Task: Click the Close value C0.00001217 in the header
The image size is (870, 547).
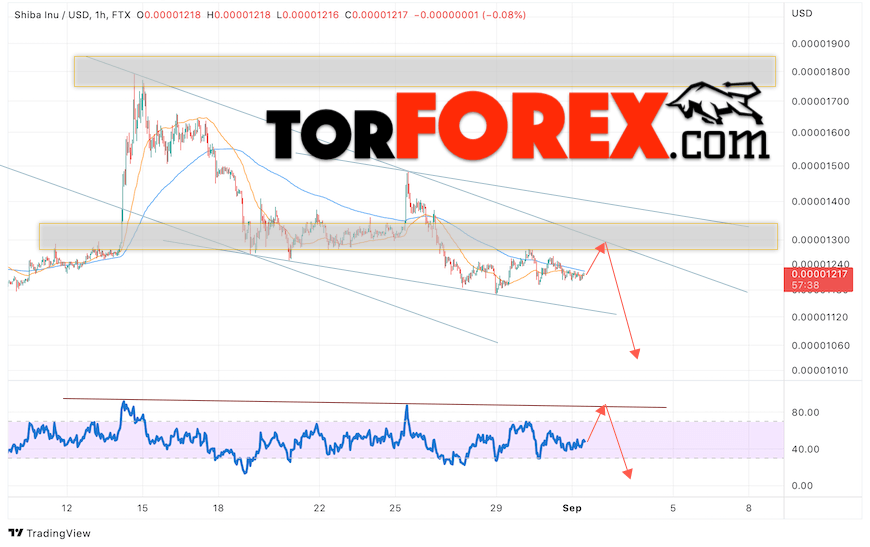Action: tap(376, 15)
